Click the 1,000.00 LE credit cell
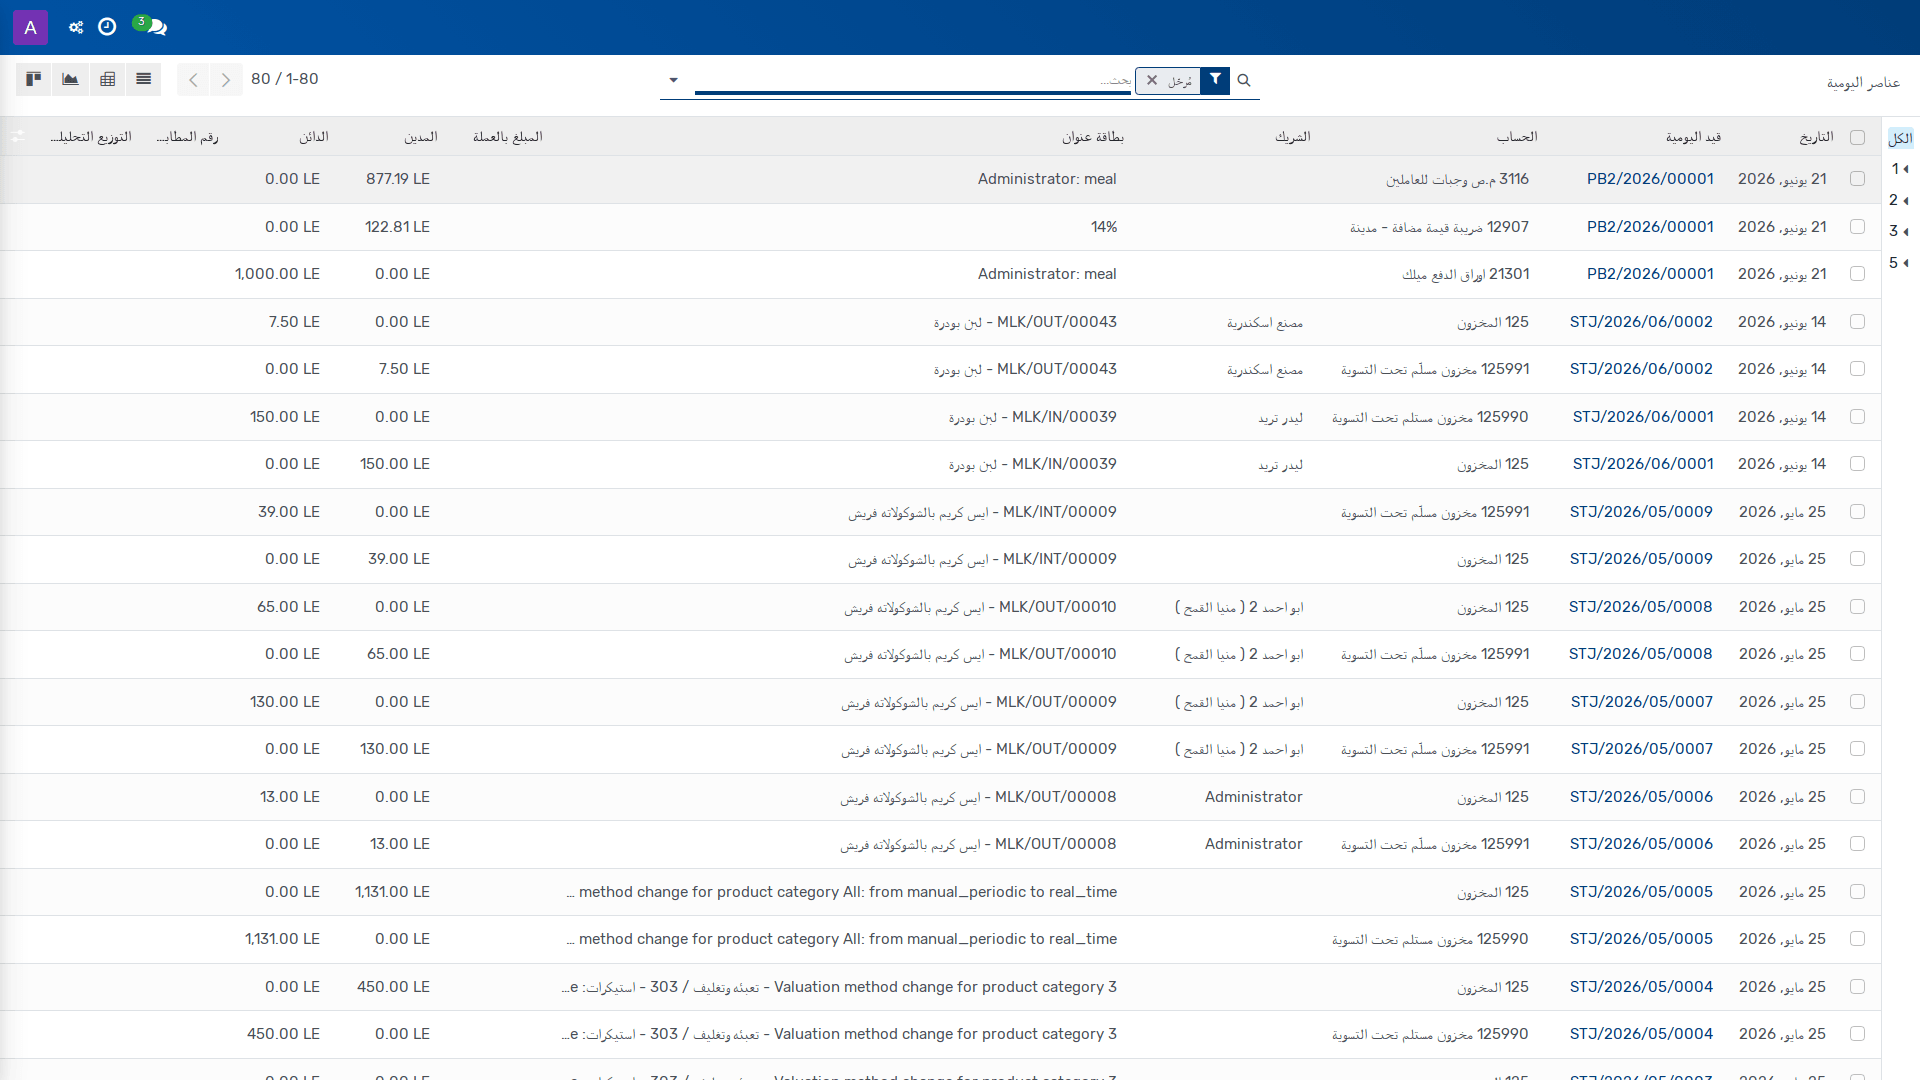This screenshot has width=1920, height=1080. [277, 274]
